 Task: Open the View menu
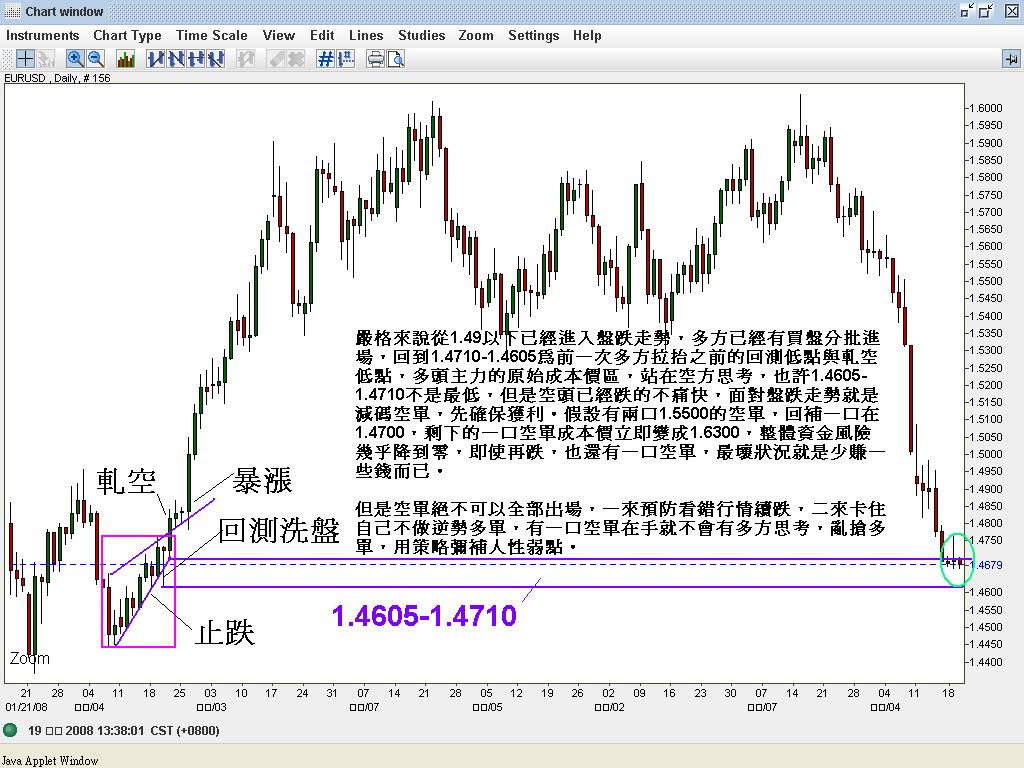coord(279,35)
